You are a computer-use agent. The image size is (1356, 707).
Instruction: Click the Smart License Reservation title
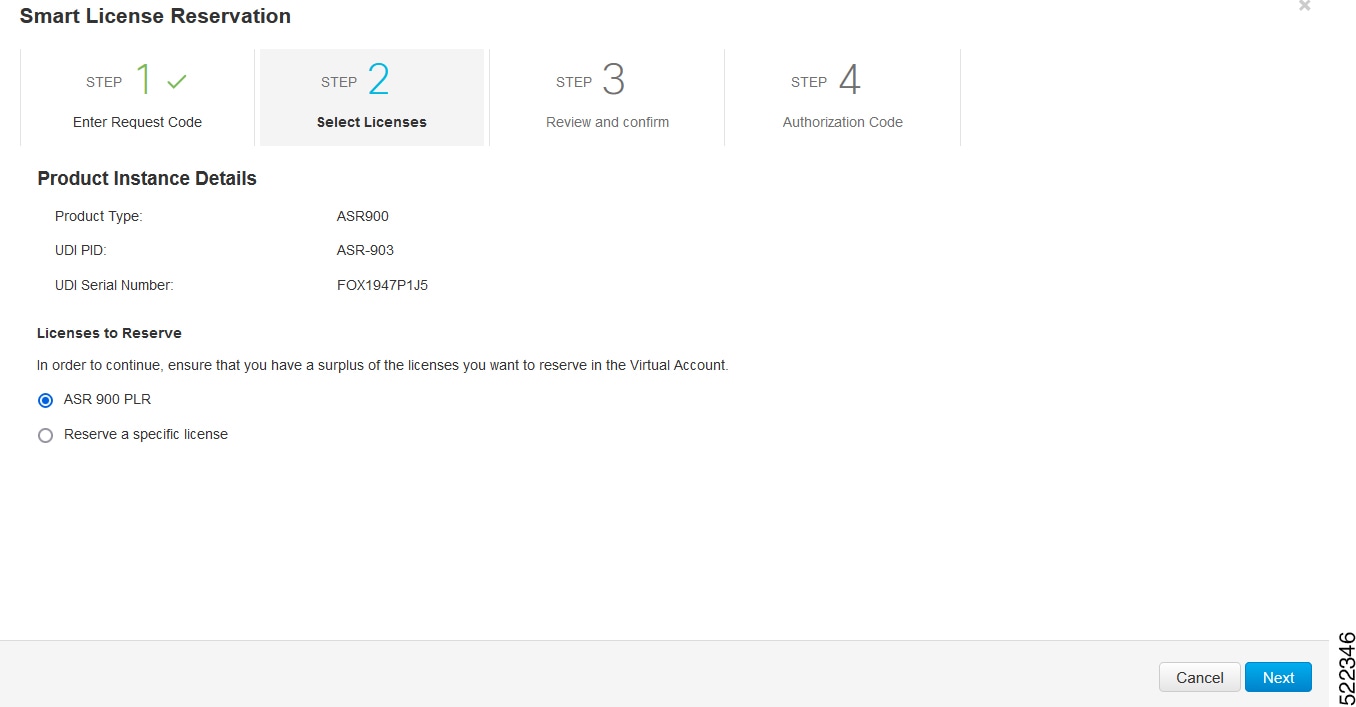point(155,16)
